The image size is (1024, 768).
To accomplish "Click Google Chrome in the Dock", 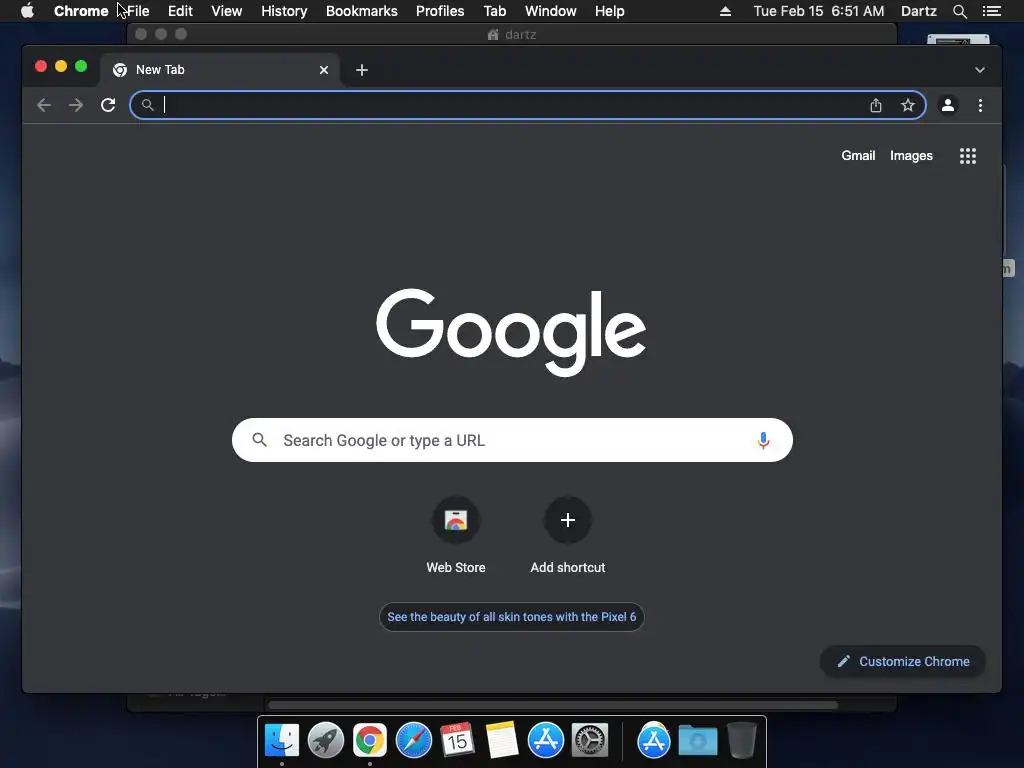I will [x=370, y=740].
